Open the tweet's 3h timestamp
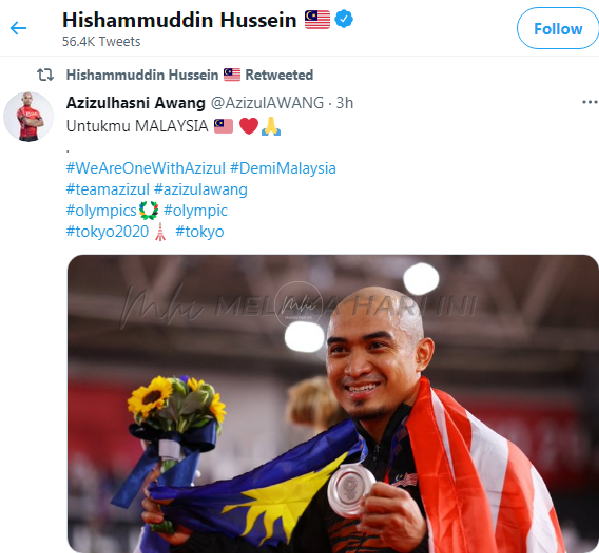The height and width of the screenshot is (553, 599). 344,103
